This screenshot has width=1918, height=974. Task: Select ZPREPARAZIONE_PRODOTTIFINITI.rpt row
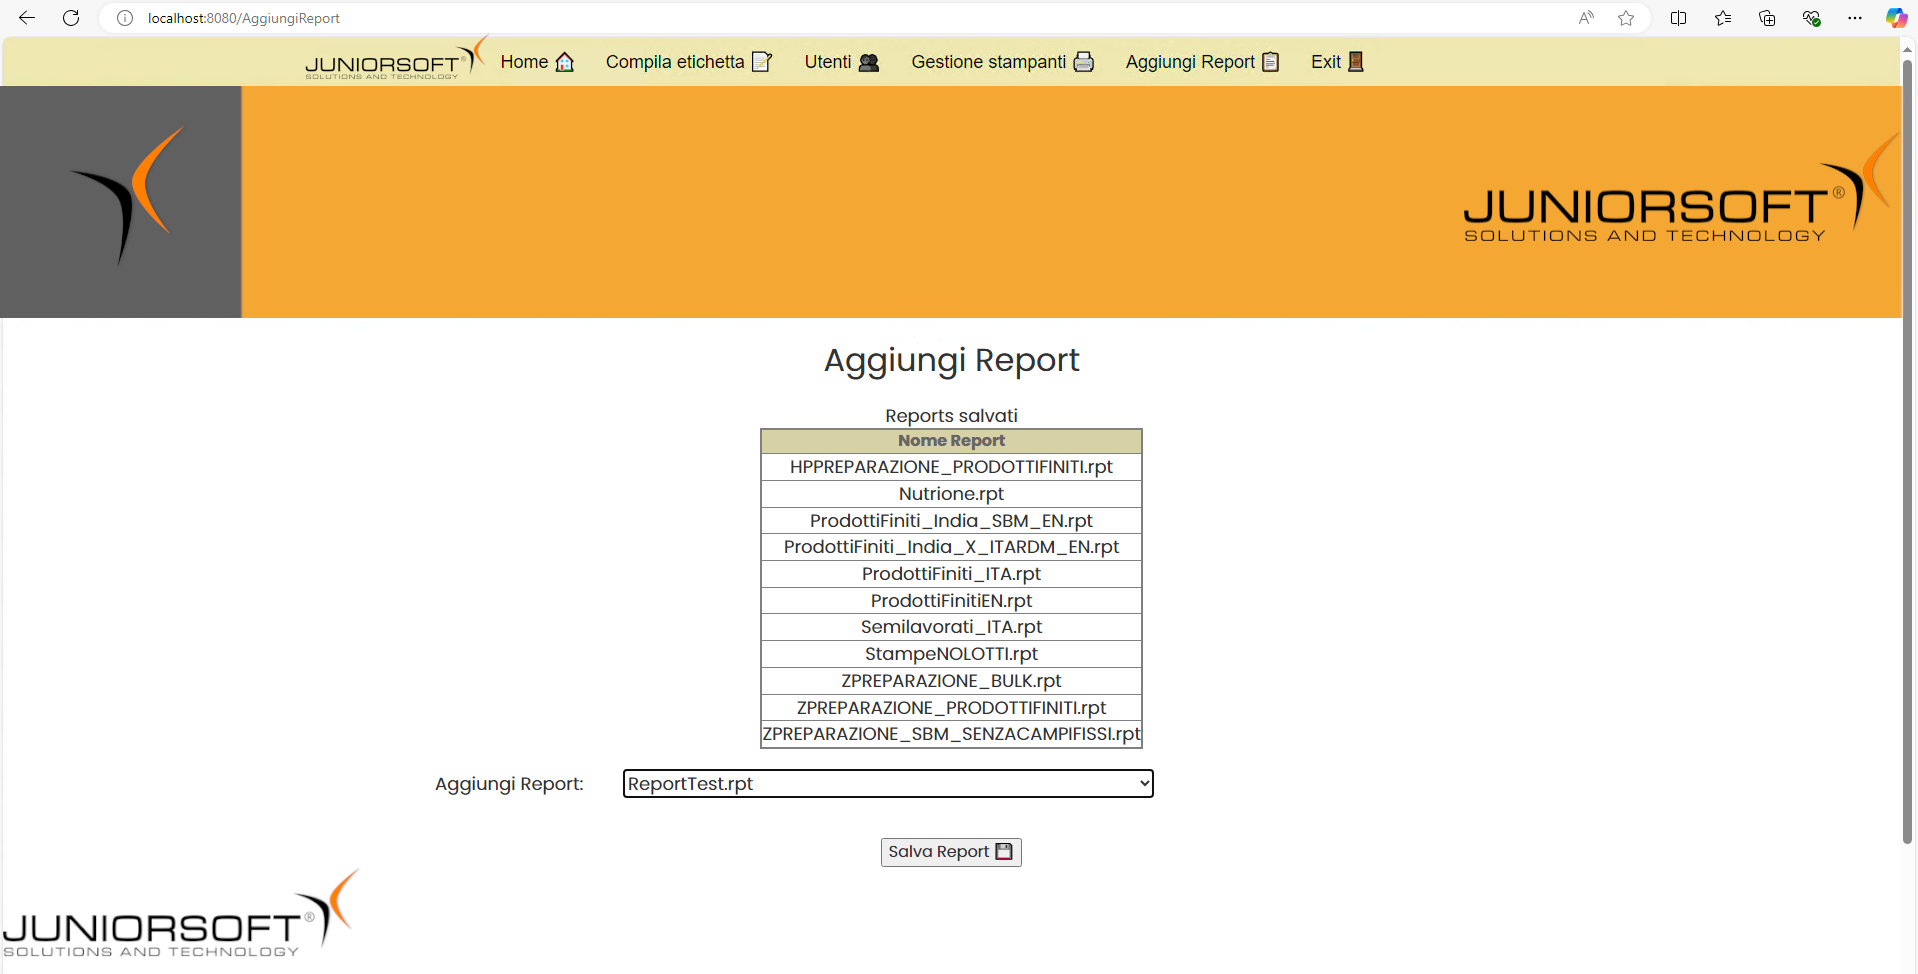(x=951, y=708)
